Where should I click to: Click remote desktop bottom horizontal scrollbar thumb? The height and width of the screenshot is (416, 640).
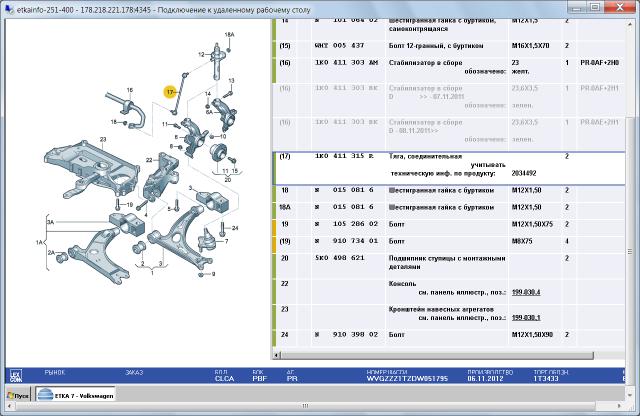[305, 406]
